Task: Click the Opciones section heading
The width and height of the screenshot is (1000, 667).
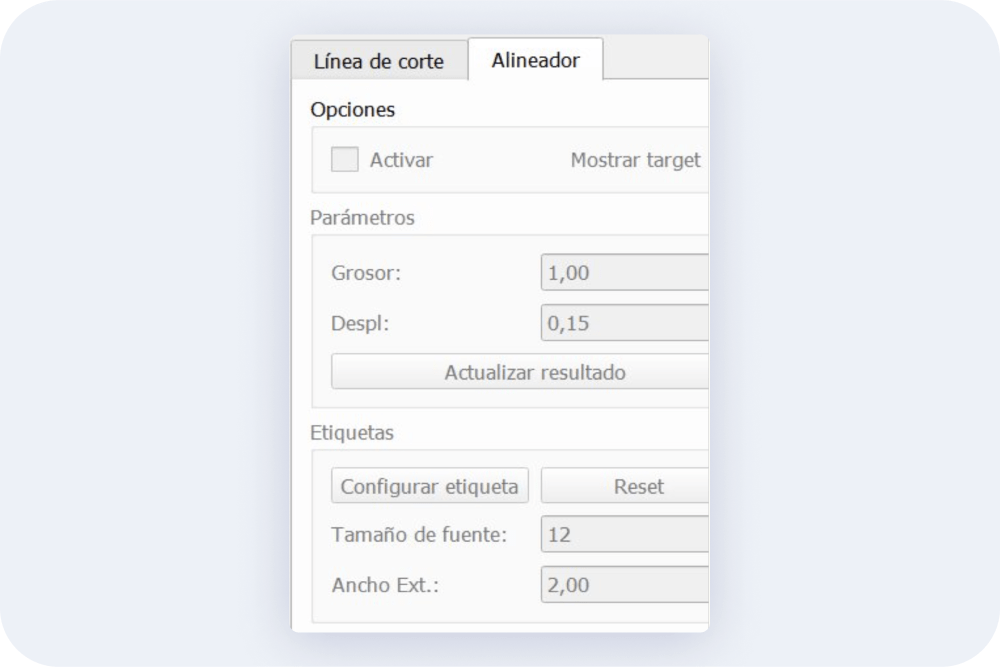Action: [353, 110]
